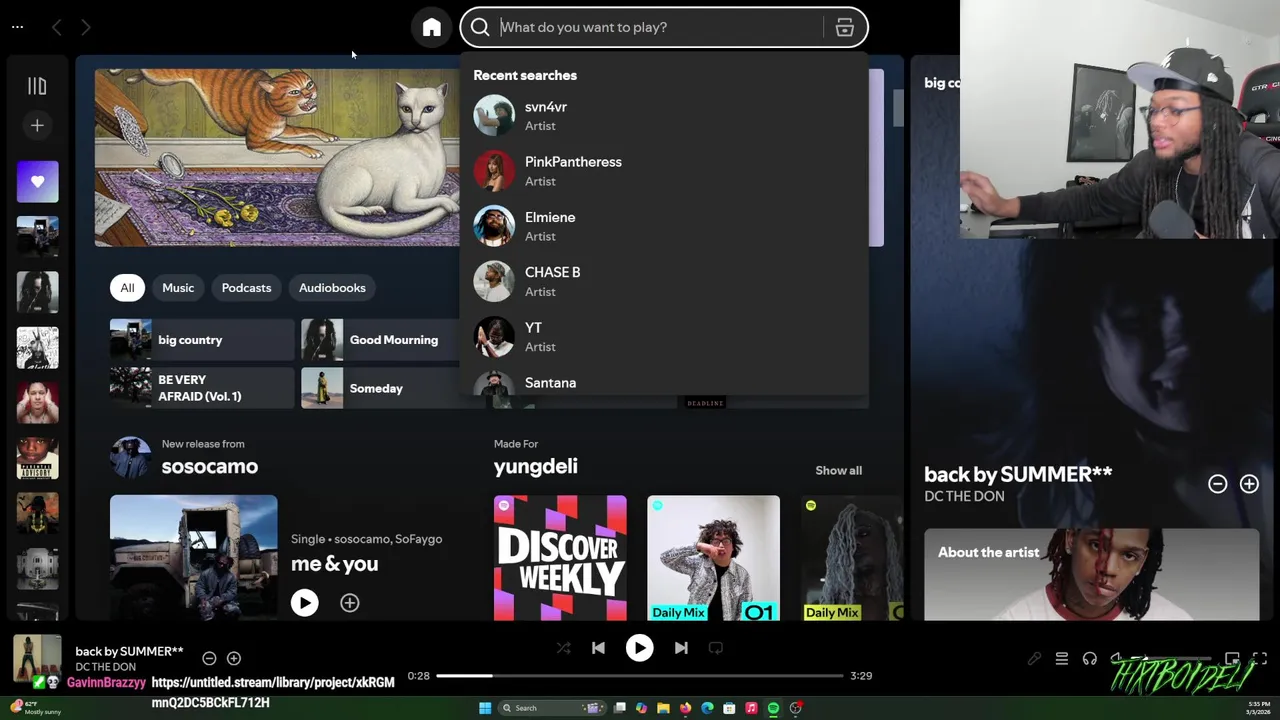
Task: Go back with the left arrow
Action: coord(57,28)
